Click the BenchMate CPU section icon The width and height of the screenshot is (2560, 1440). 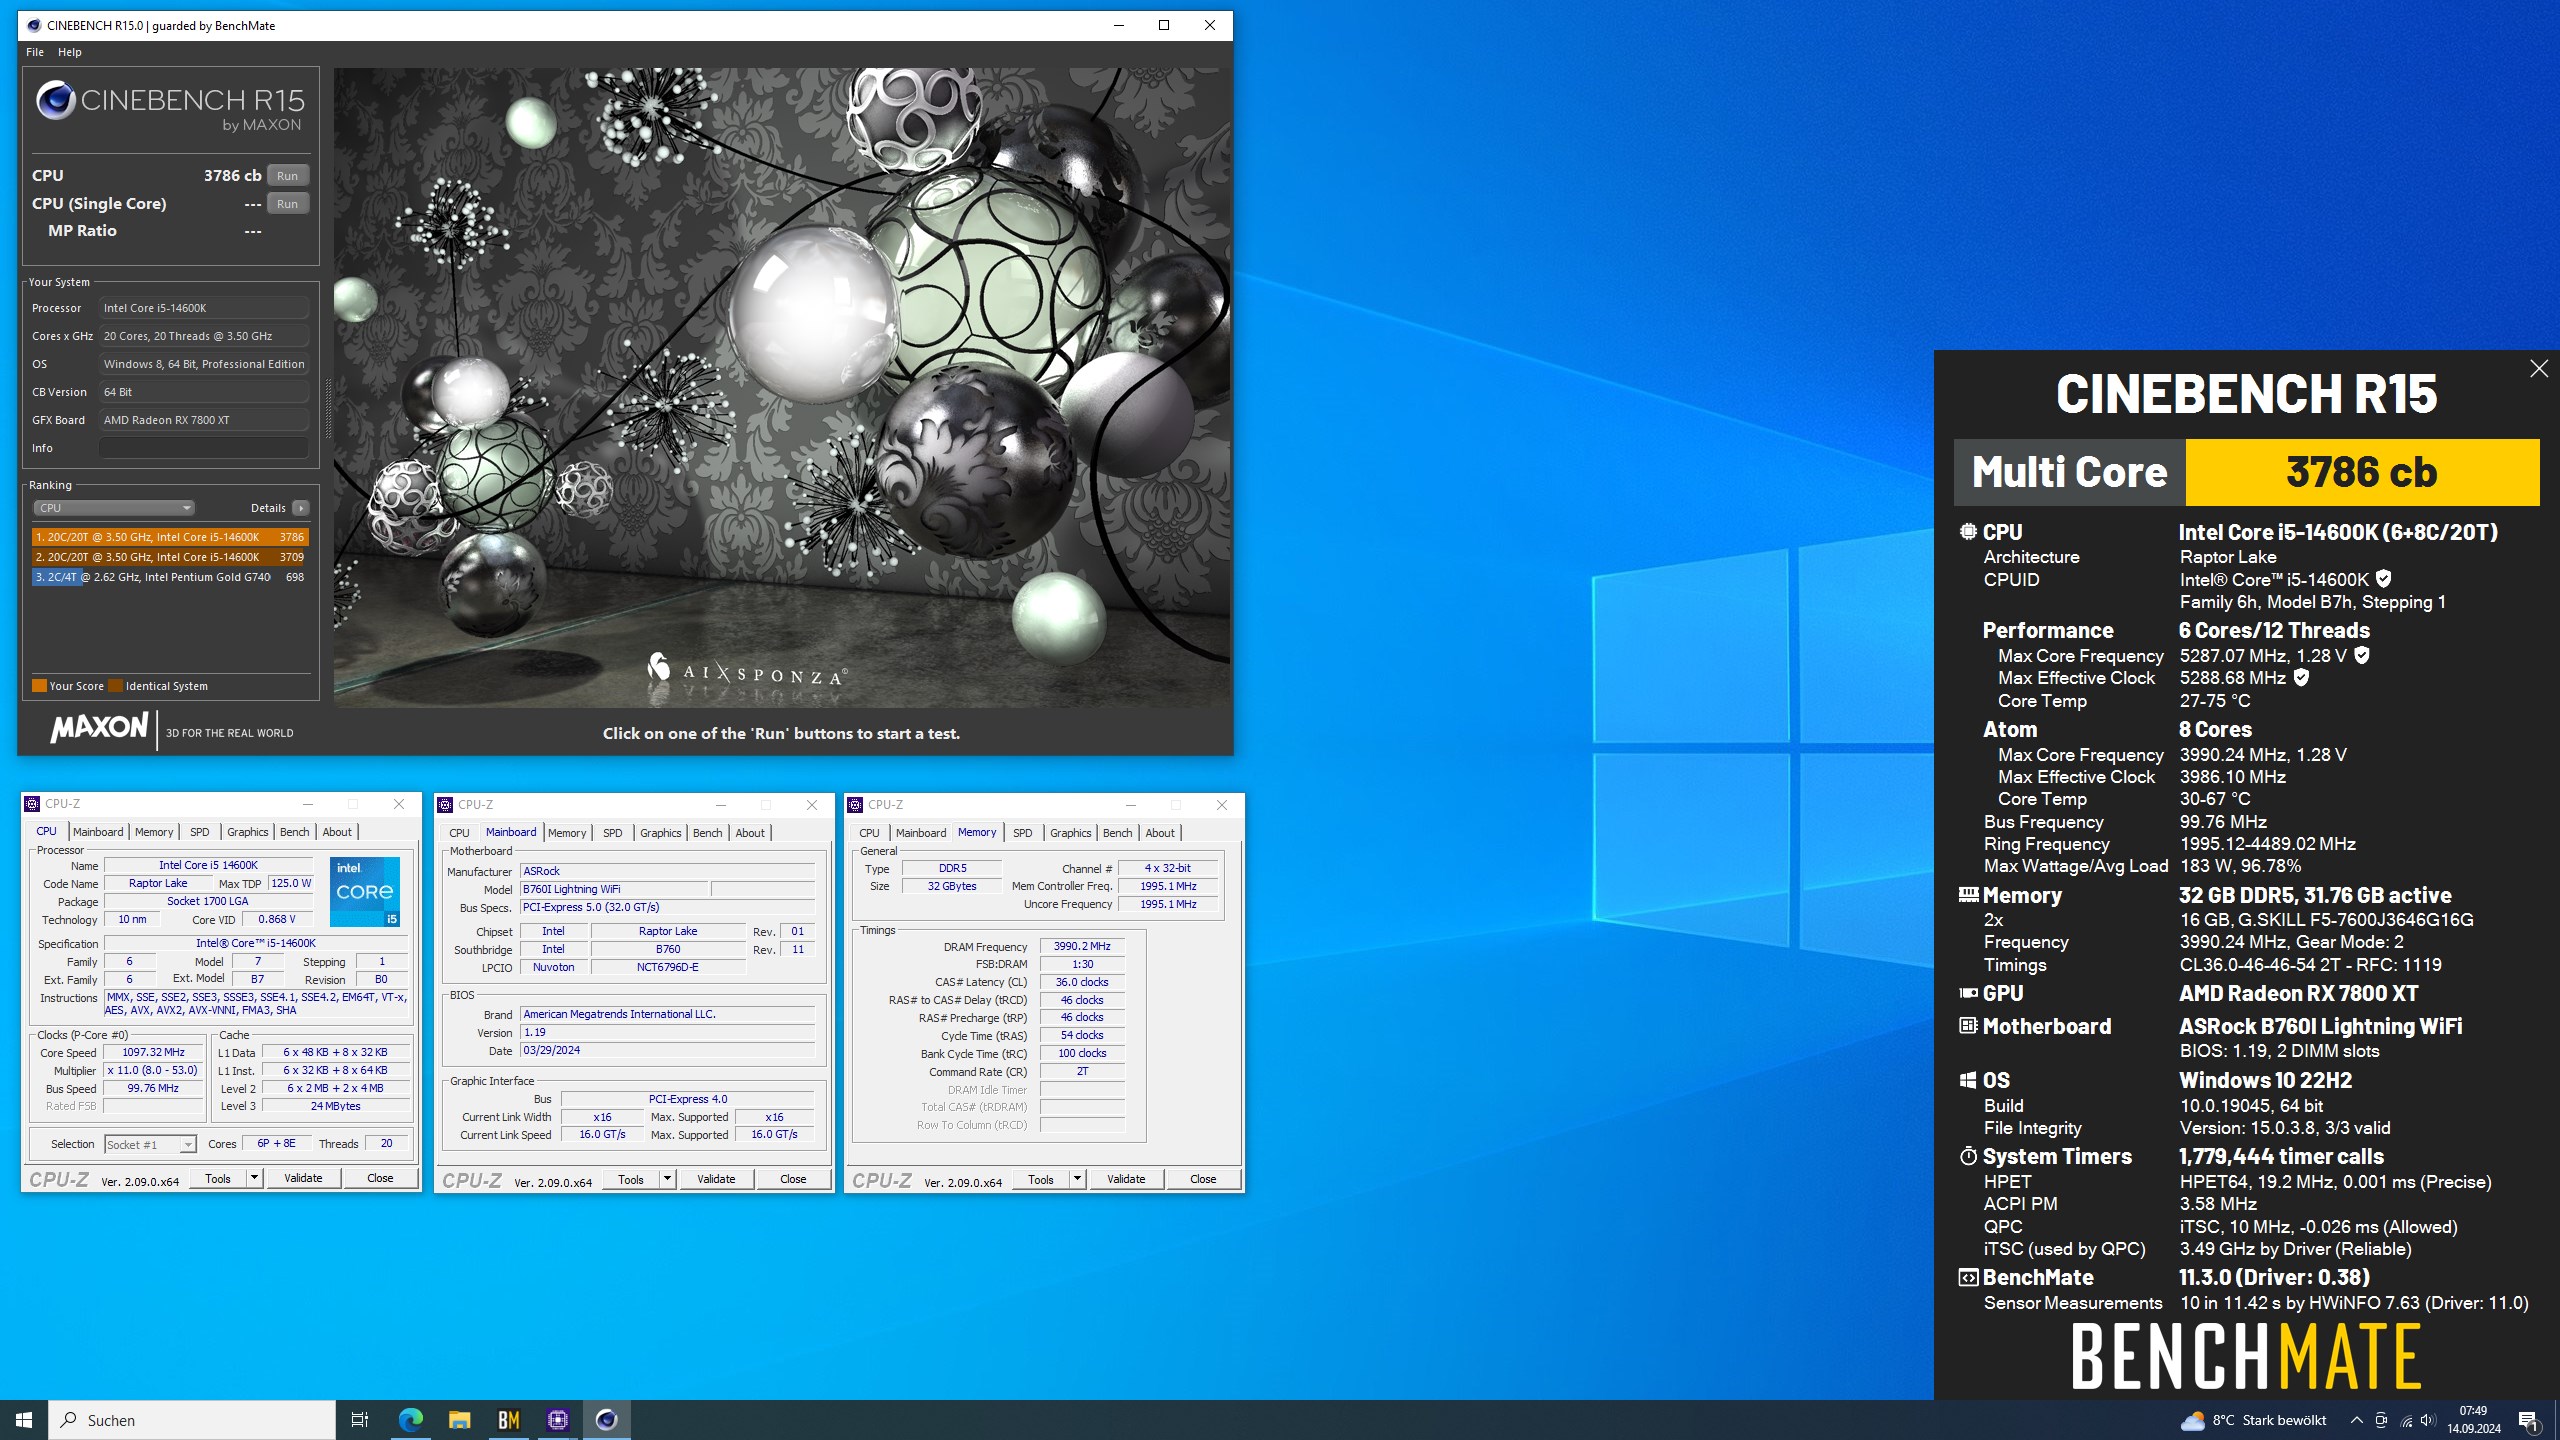(1968, 532)
